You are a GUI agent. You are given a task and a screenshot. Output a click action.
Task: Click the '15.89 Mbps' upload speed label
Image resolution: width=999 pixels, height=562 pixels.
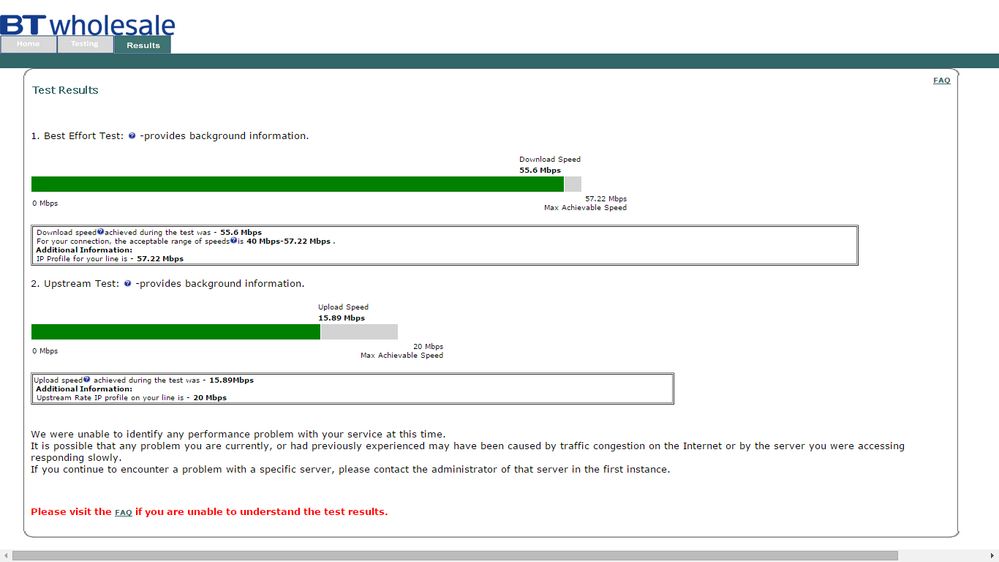341,318
